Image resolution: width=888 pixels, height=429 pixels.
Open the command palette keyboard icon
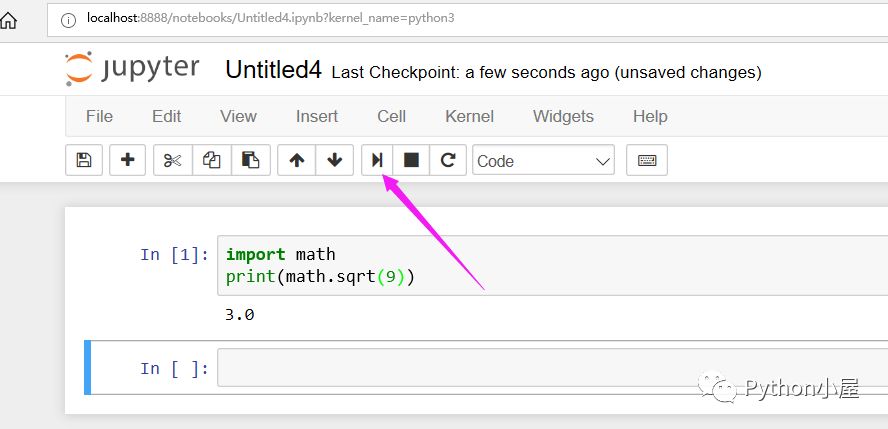coord(647,160)
